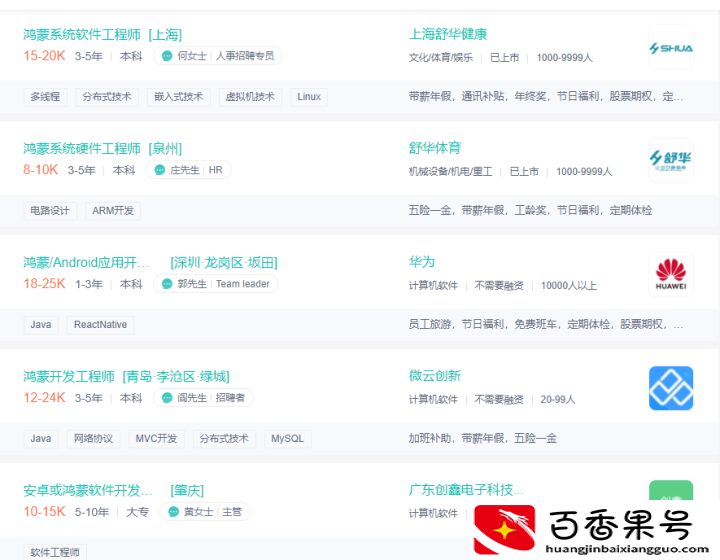
Task: Contact 阎先生 招聘者
Action: (203, 398)
